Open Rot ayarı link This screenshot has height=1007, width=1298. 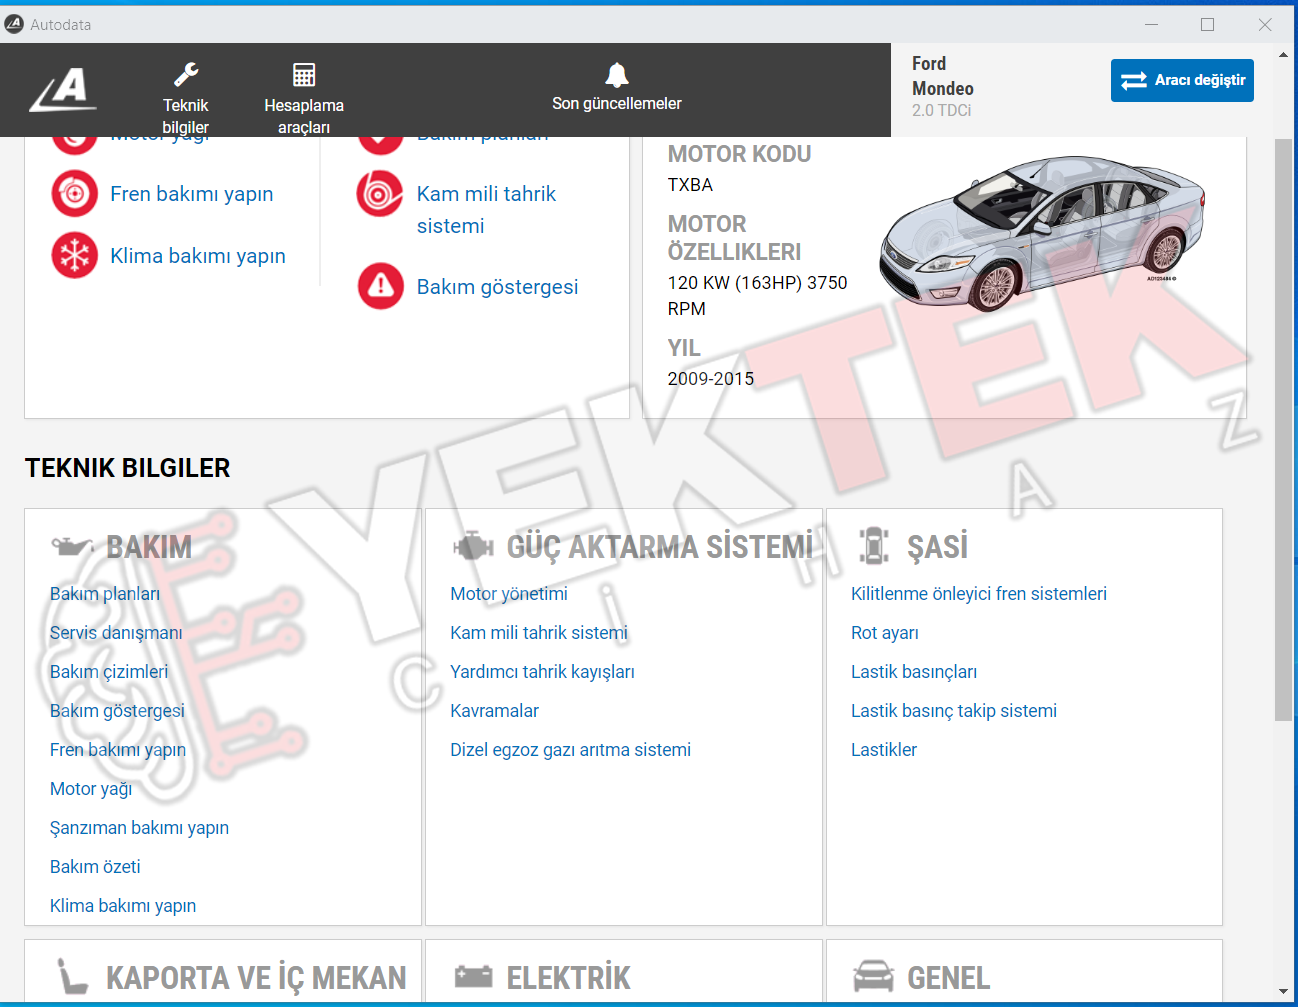coord(885,633)
